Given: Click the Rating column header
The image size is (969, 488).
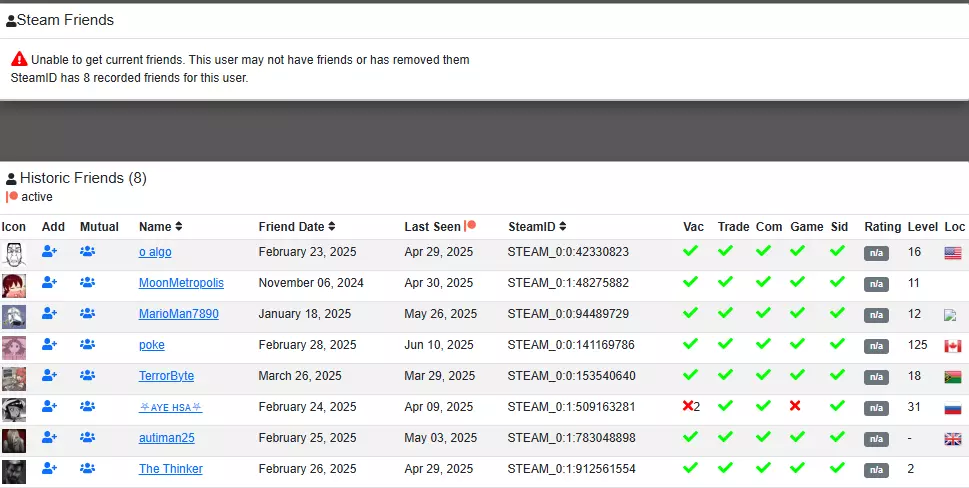Looking at the screenshot, I should (x=882, y=227).
